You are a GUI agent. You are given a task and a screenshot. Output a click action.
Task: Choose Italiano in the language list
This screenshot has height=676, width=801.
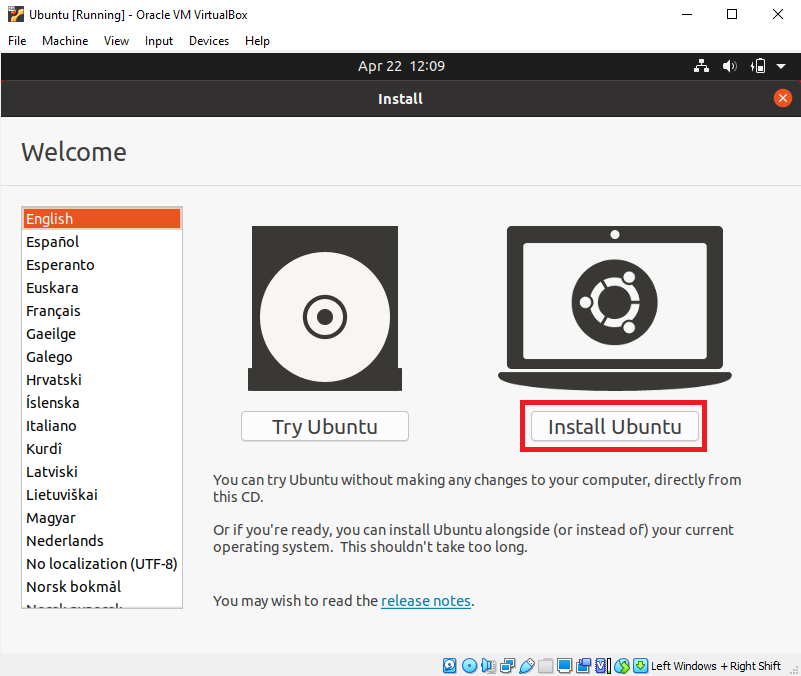(102, 426)
